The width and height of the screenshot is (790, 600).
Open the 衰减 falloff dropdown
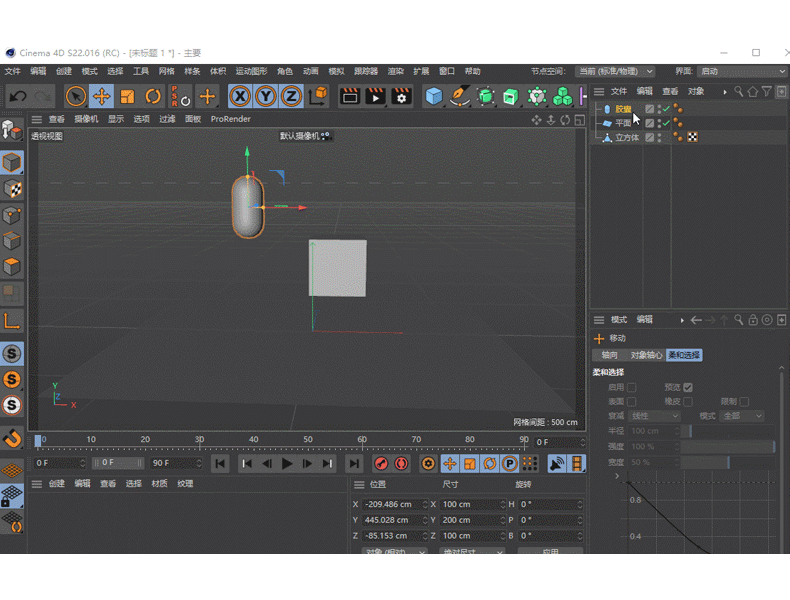click(x=654, y=416)
